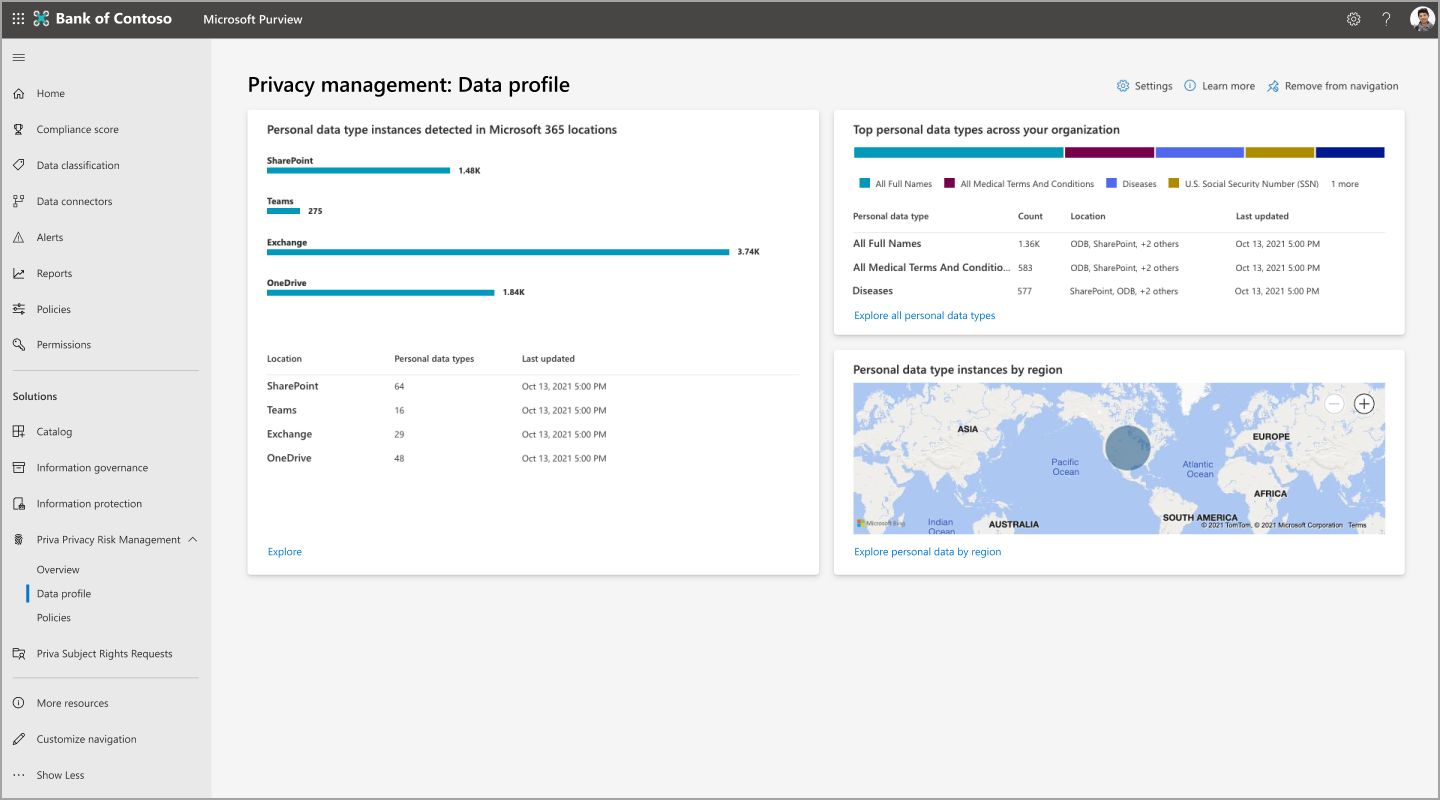Zoom out on the region map
The width and height of the screenshot is (1440, 800).
pos(1334,404)
